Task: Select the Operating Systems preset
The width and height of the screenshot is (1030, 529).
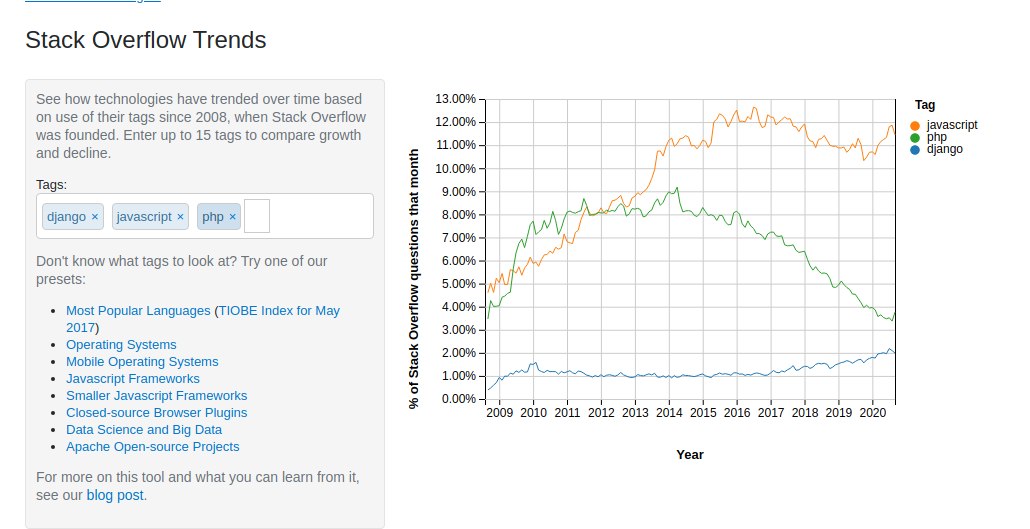Action: click(121, 345)
